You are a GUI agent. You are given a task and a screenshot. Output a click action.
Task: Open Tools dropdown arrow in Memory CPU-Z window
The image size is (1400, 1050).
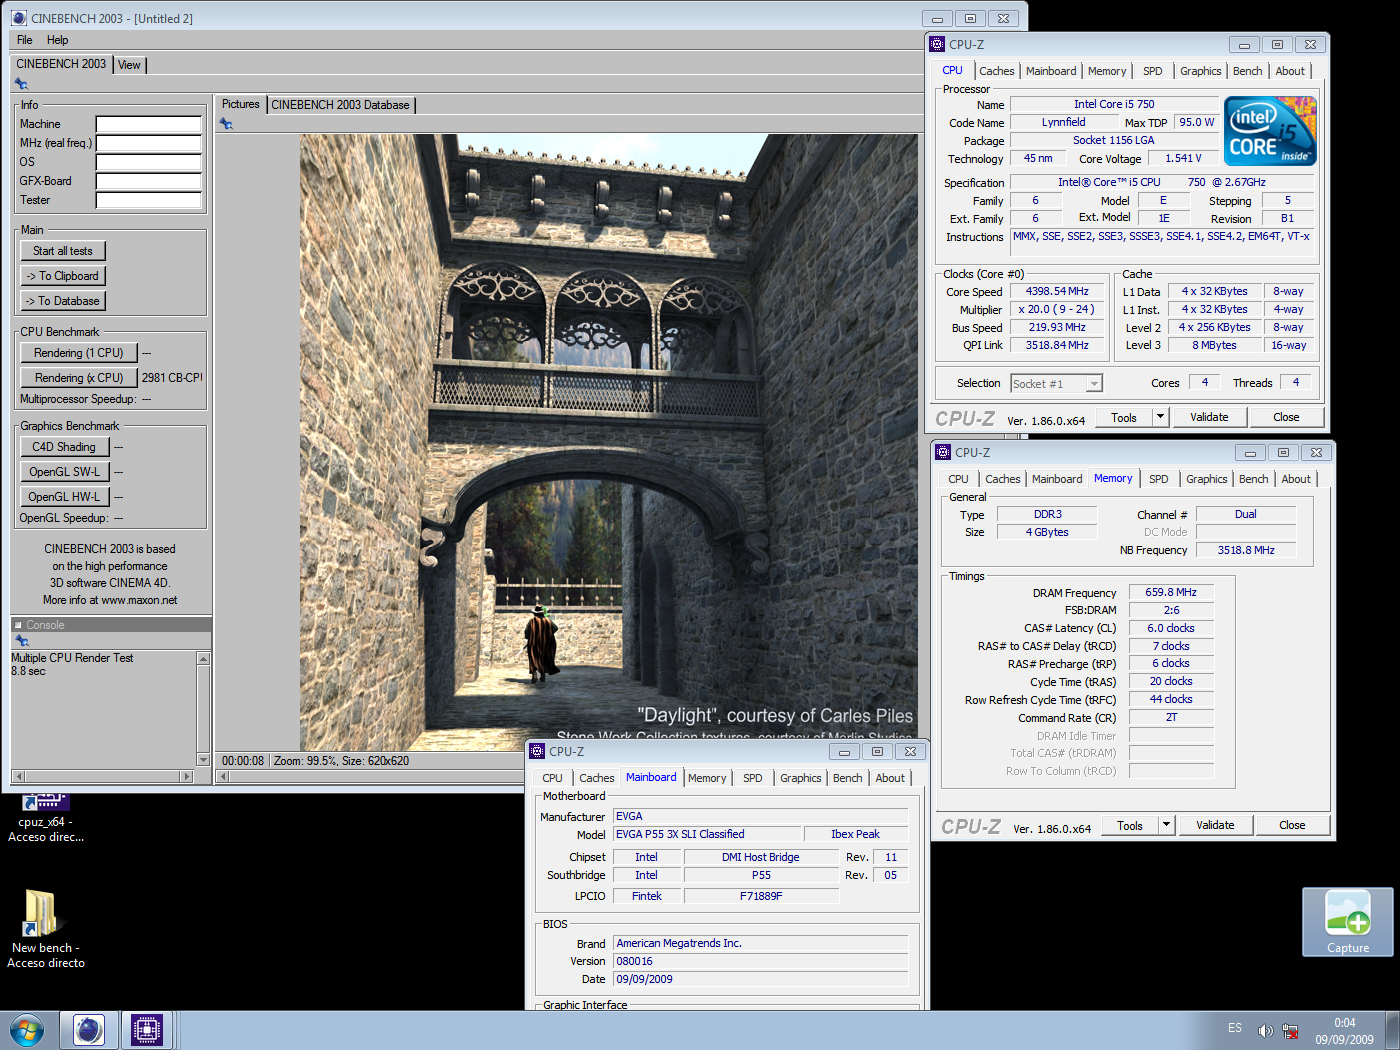pos(1166,825)
